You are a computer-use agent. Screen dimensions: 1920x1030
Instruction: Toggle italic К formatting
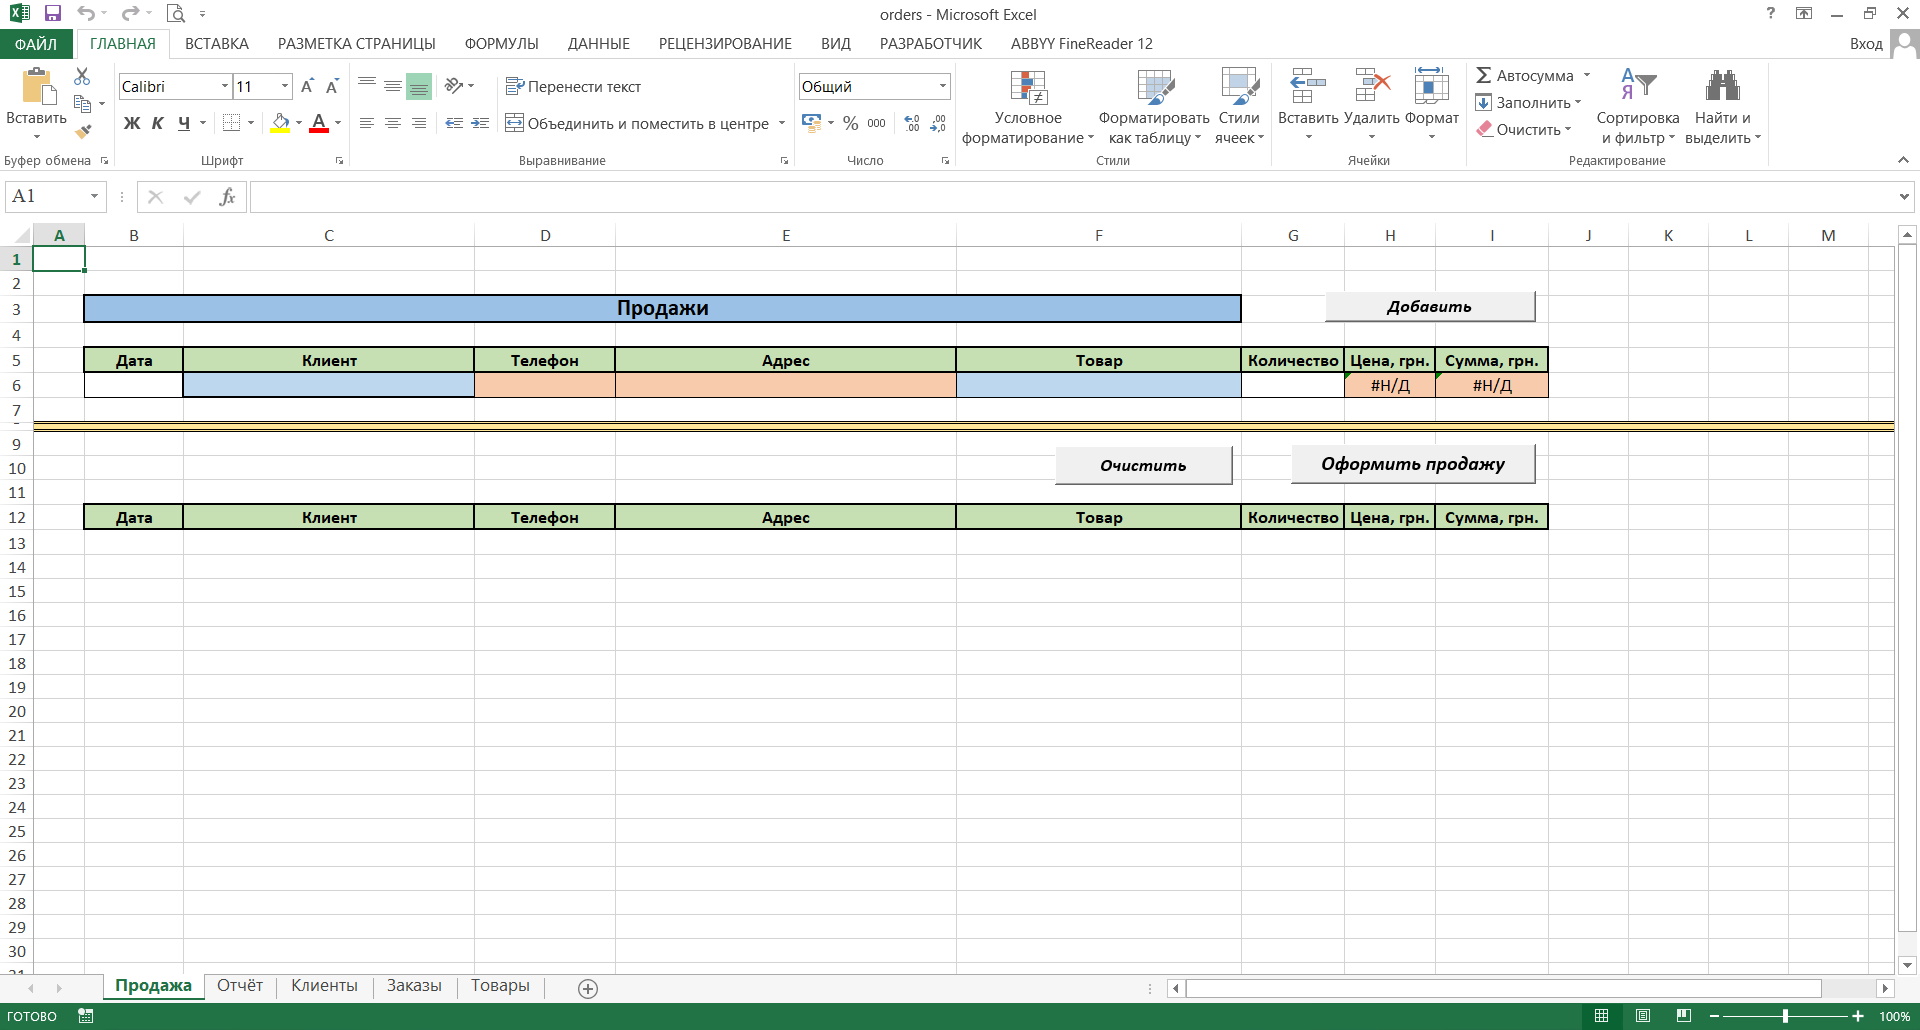(158, 123)
